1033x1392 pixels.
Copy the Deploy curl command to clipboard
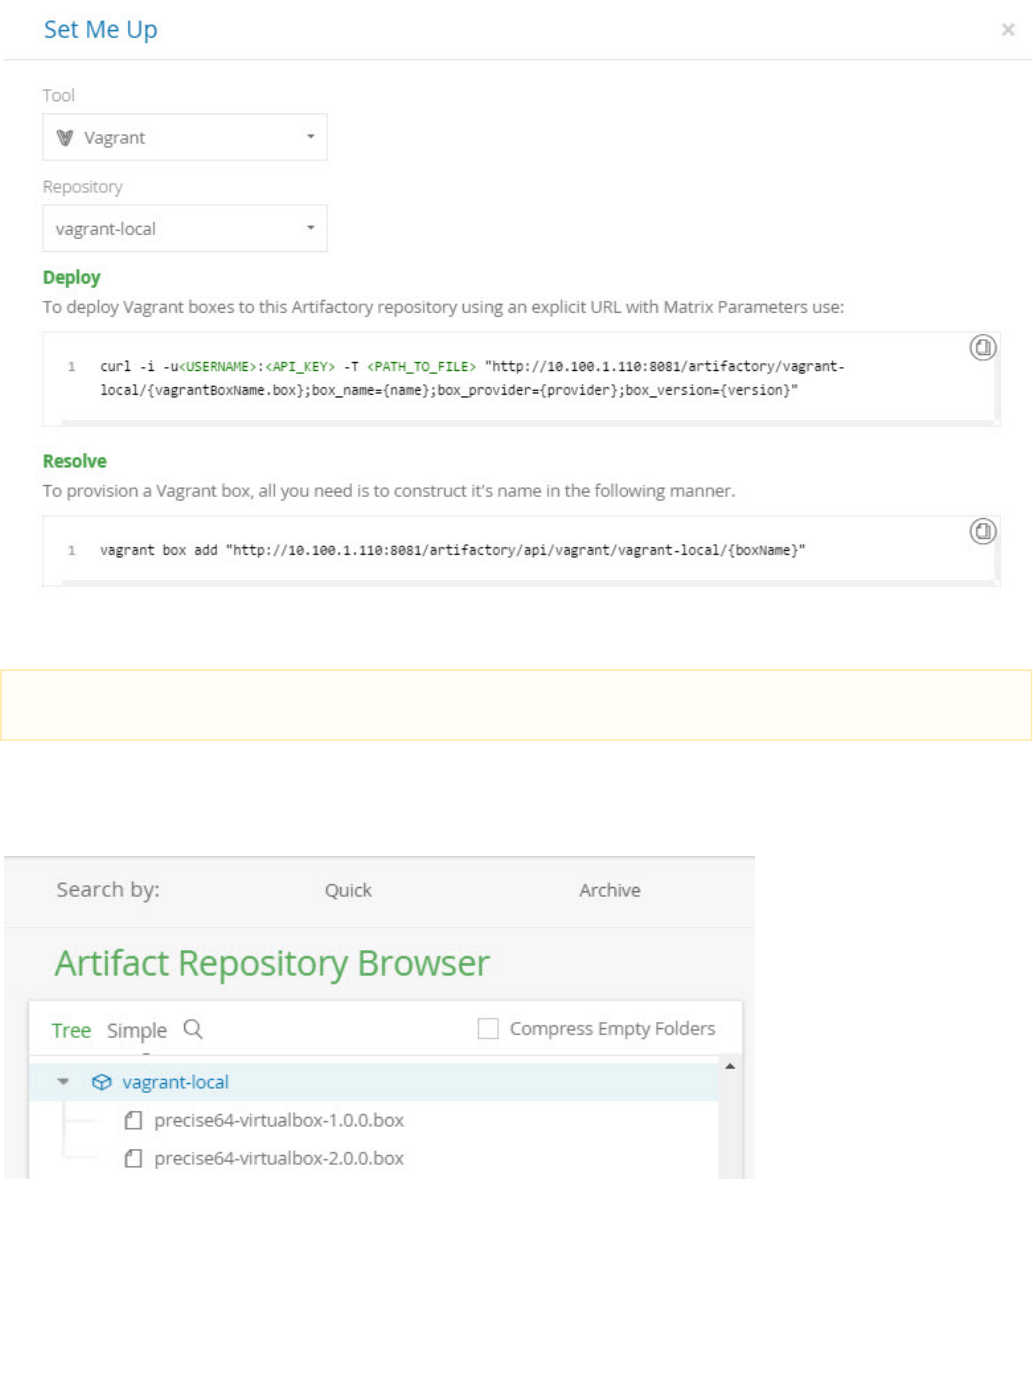(983, 348)
